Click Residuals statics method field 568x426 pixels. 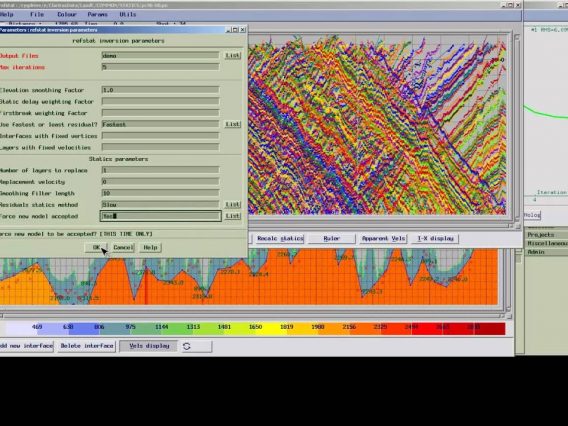[x=160, y=205]
